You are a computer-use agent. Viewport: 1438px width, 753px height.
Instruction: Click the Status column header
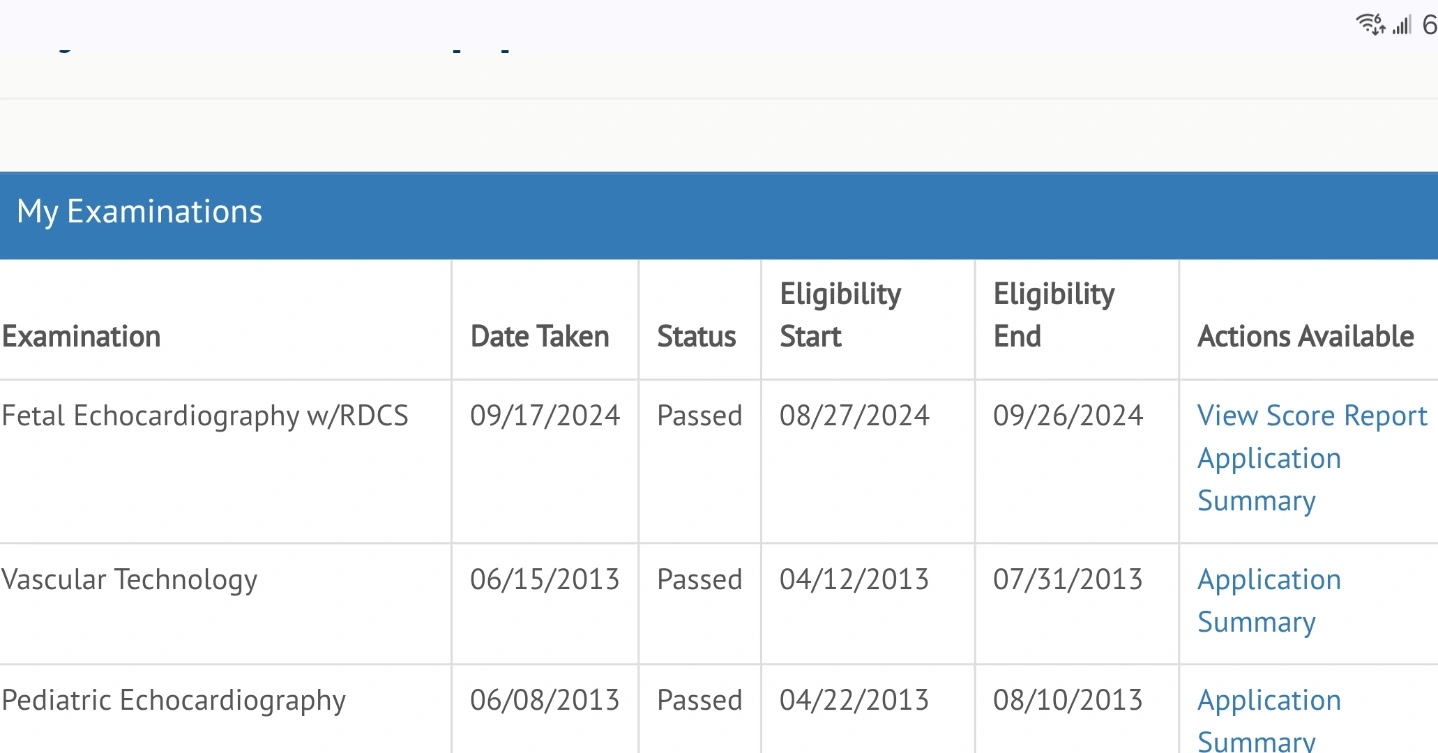696,336
